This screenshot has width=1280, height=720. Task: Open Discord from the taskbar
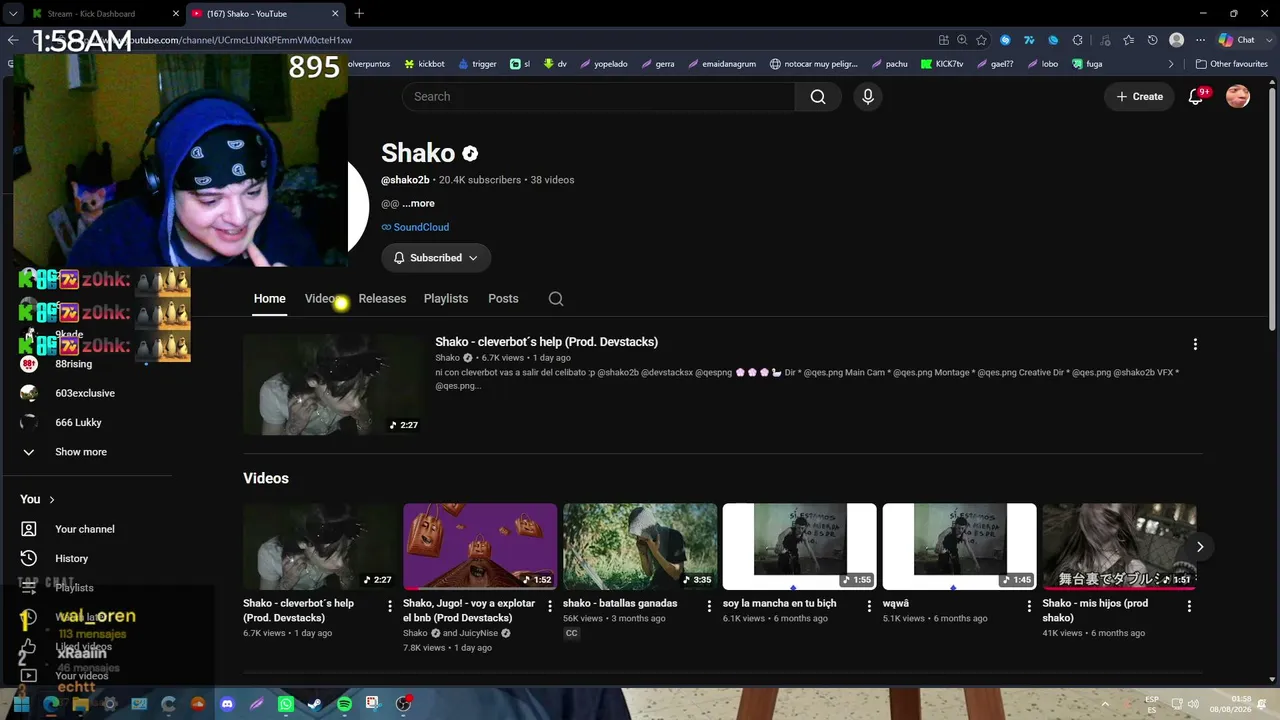pyautogui.click(x=227, y=704)
